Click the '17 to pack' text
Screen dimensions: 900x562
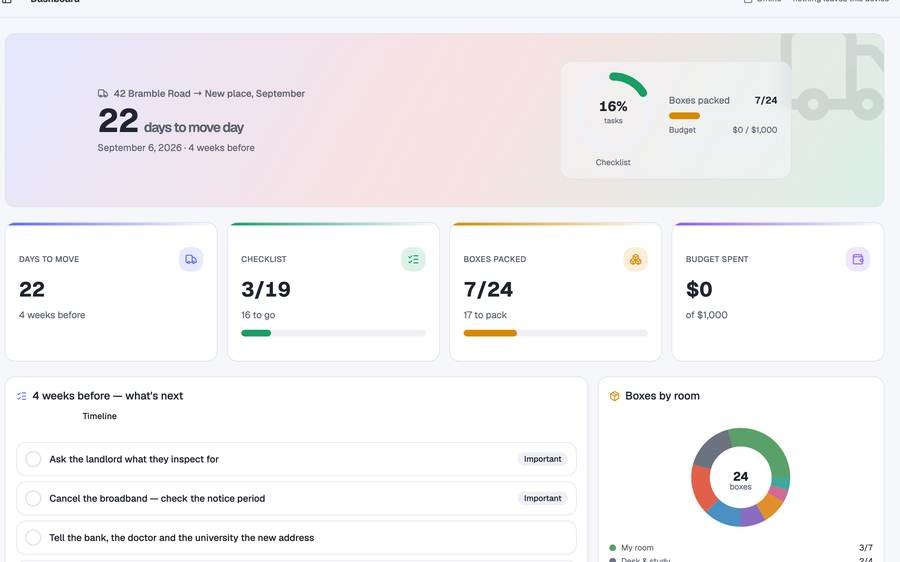pyautogui.click(x=485, y=315)
